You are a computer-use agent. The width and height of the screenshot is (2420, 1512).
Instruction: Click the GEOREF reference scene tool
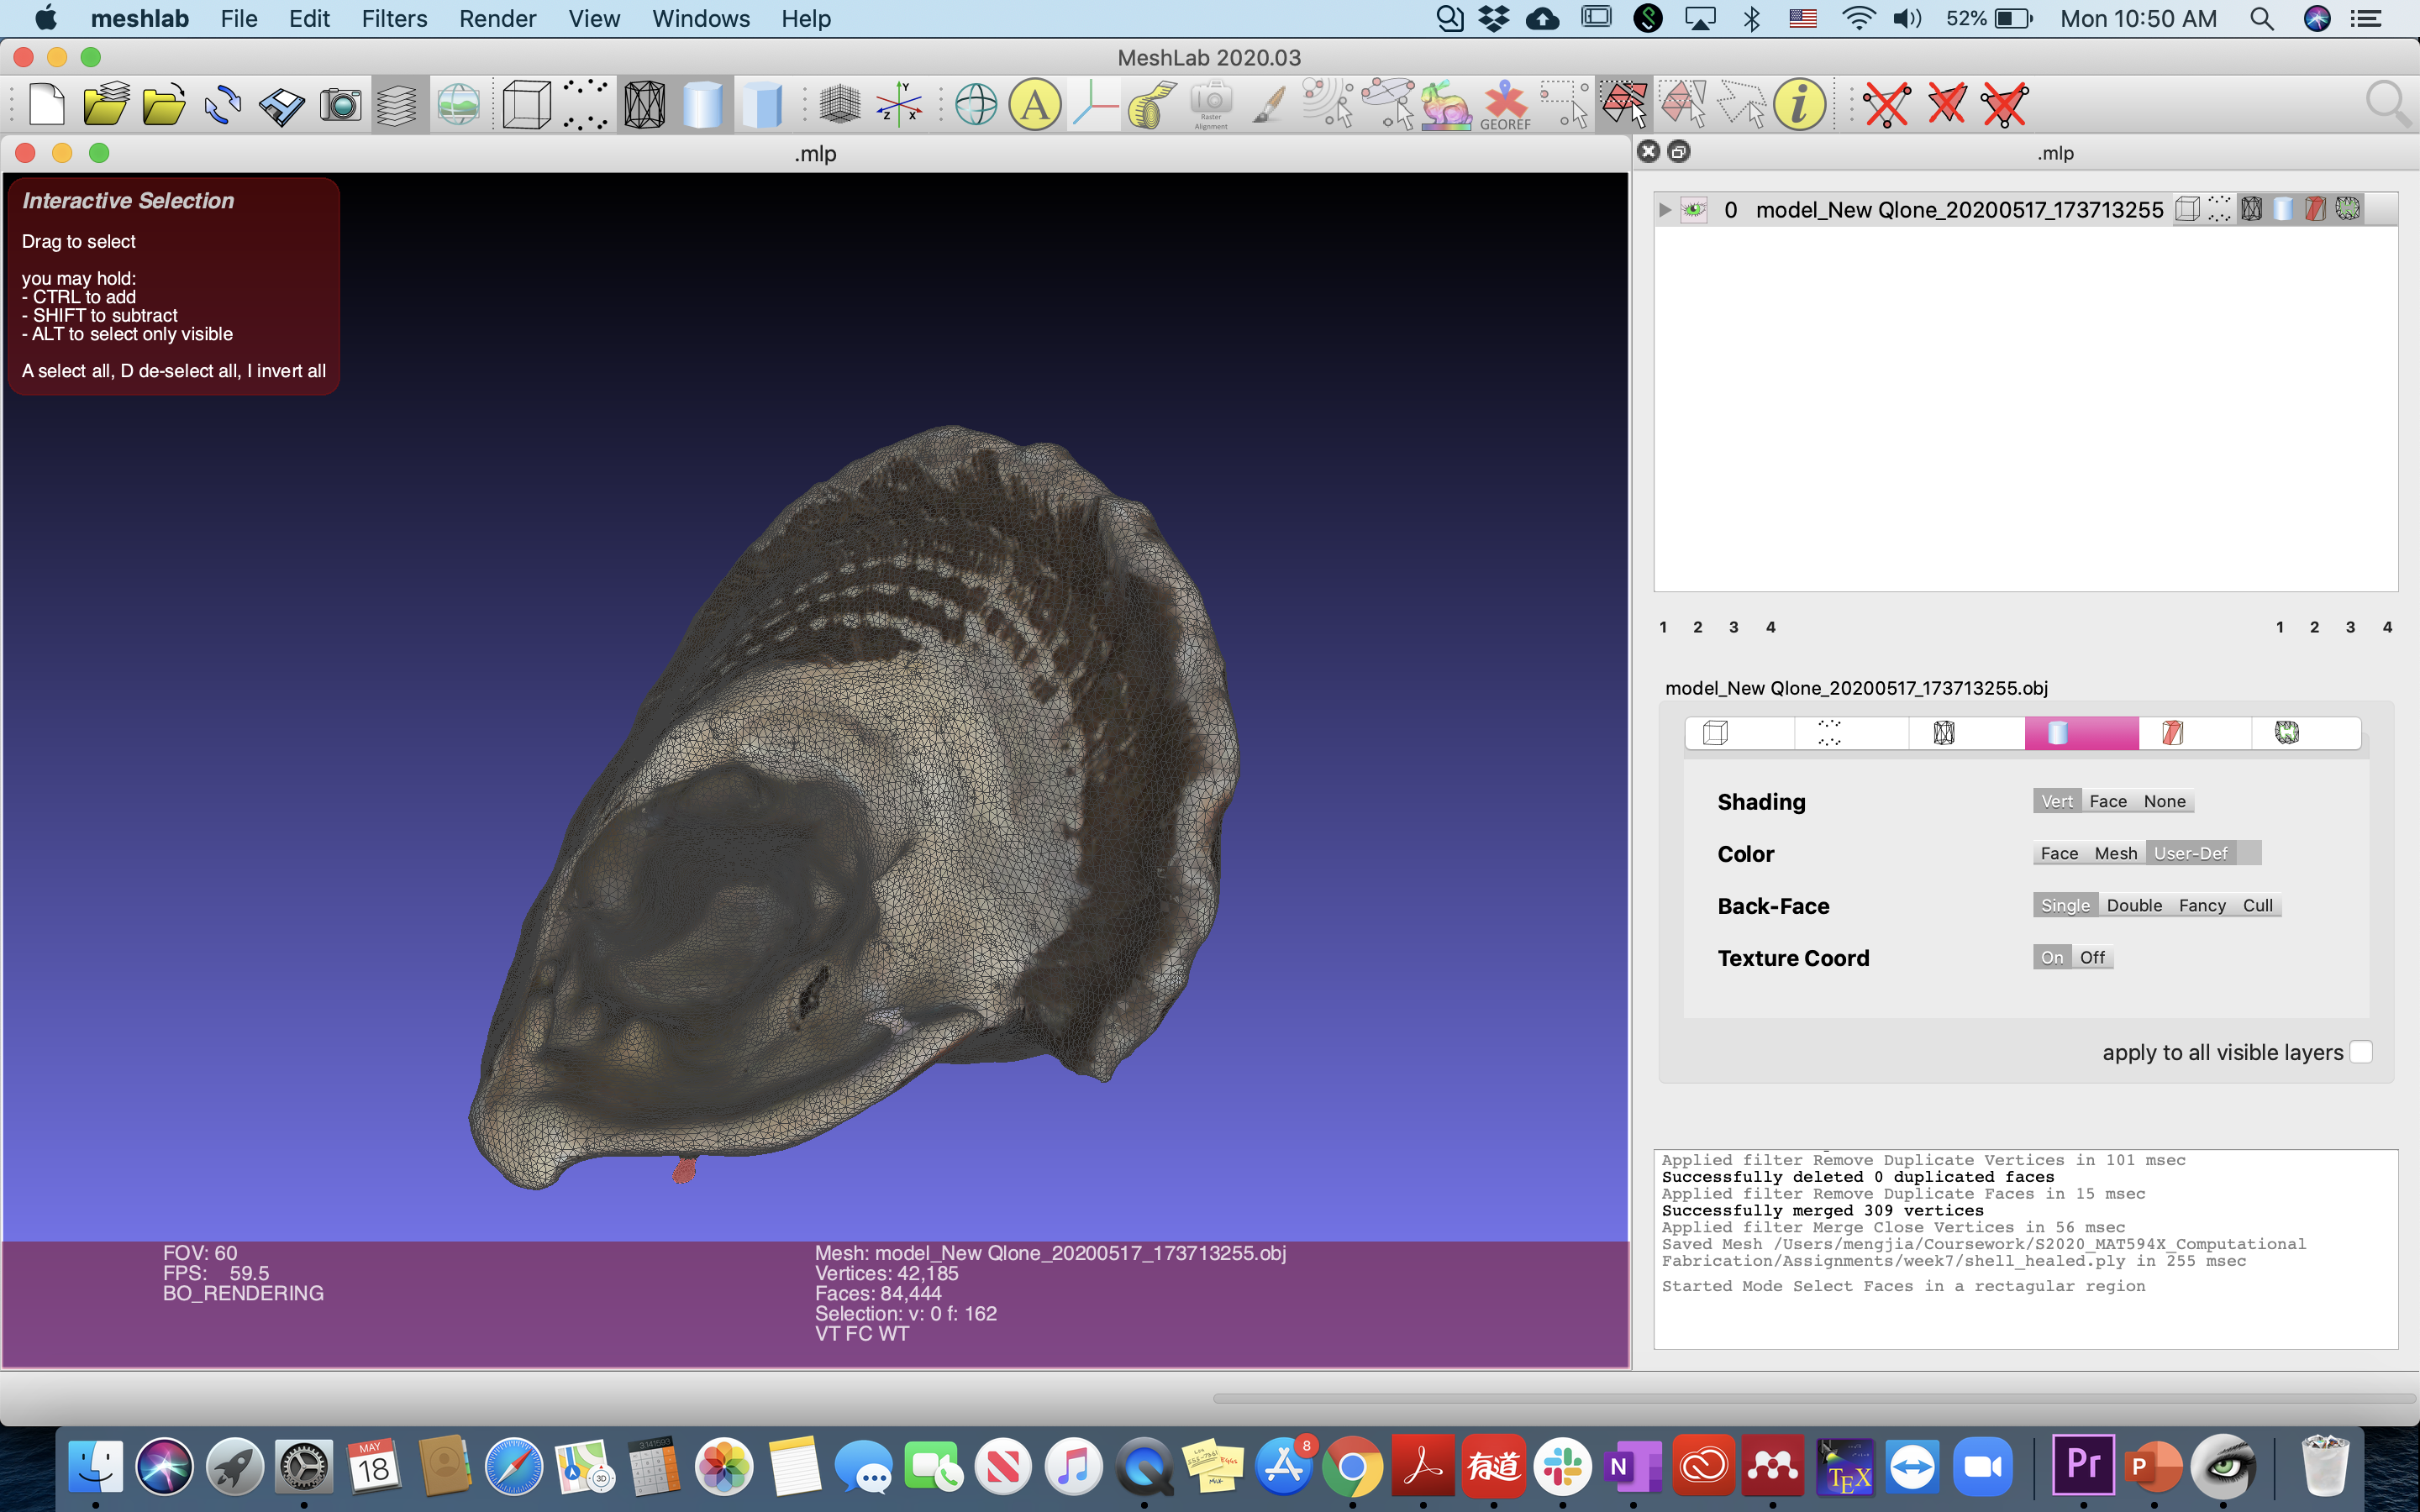coord(1505,104)
